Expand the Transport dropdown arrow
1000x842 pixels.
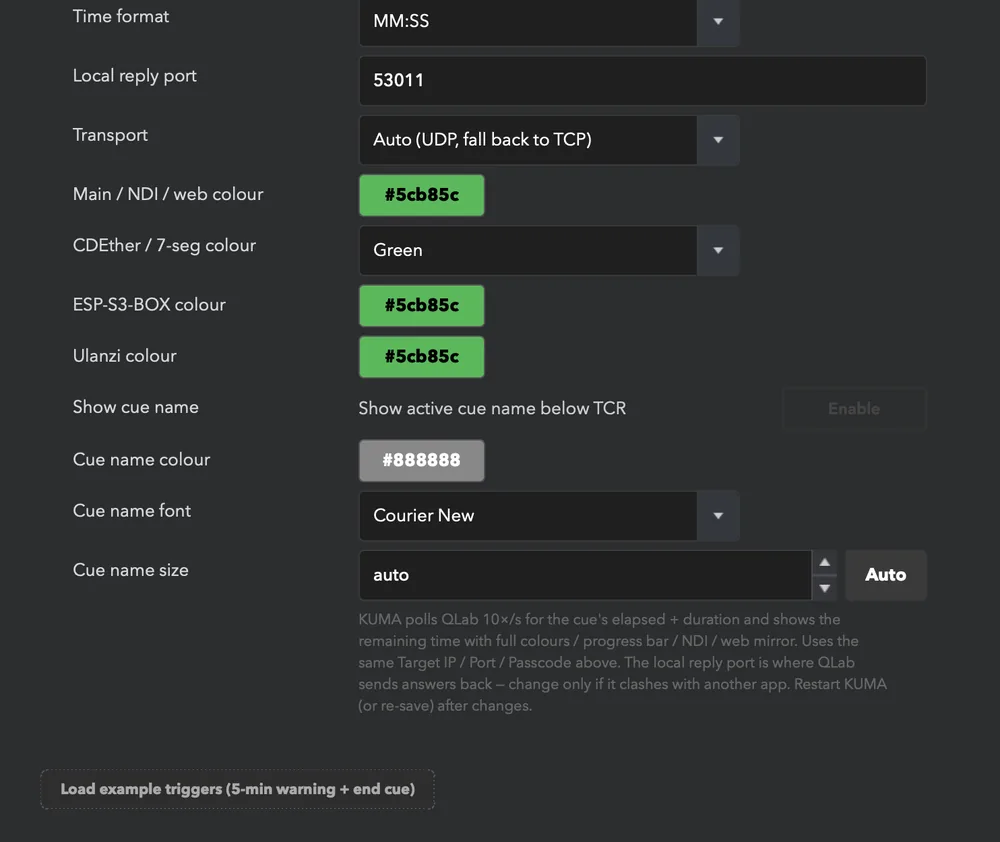(x=718, y=140)
